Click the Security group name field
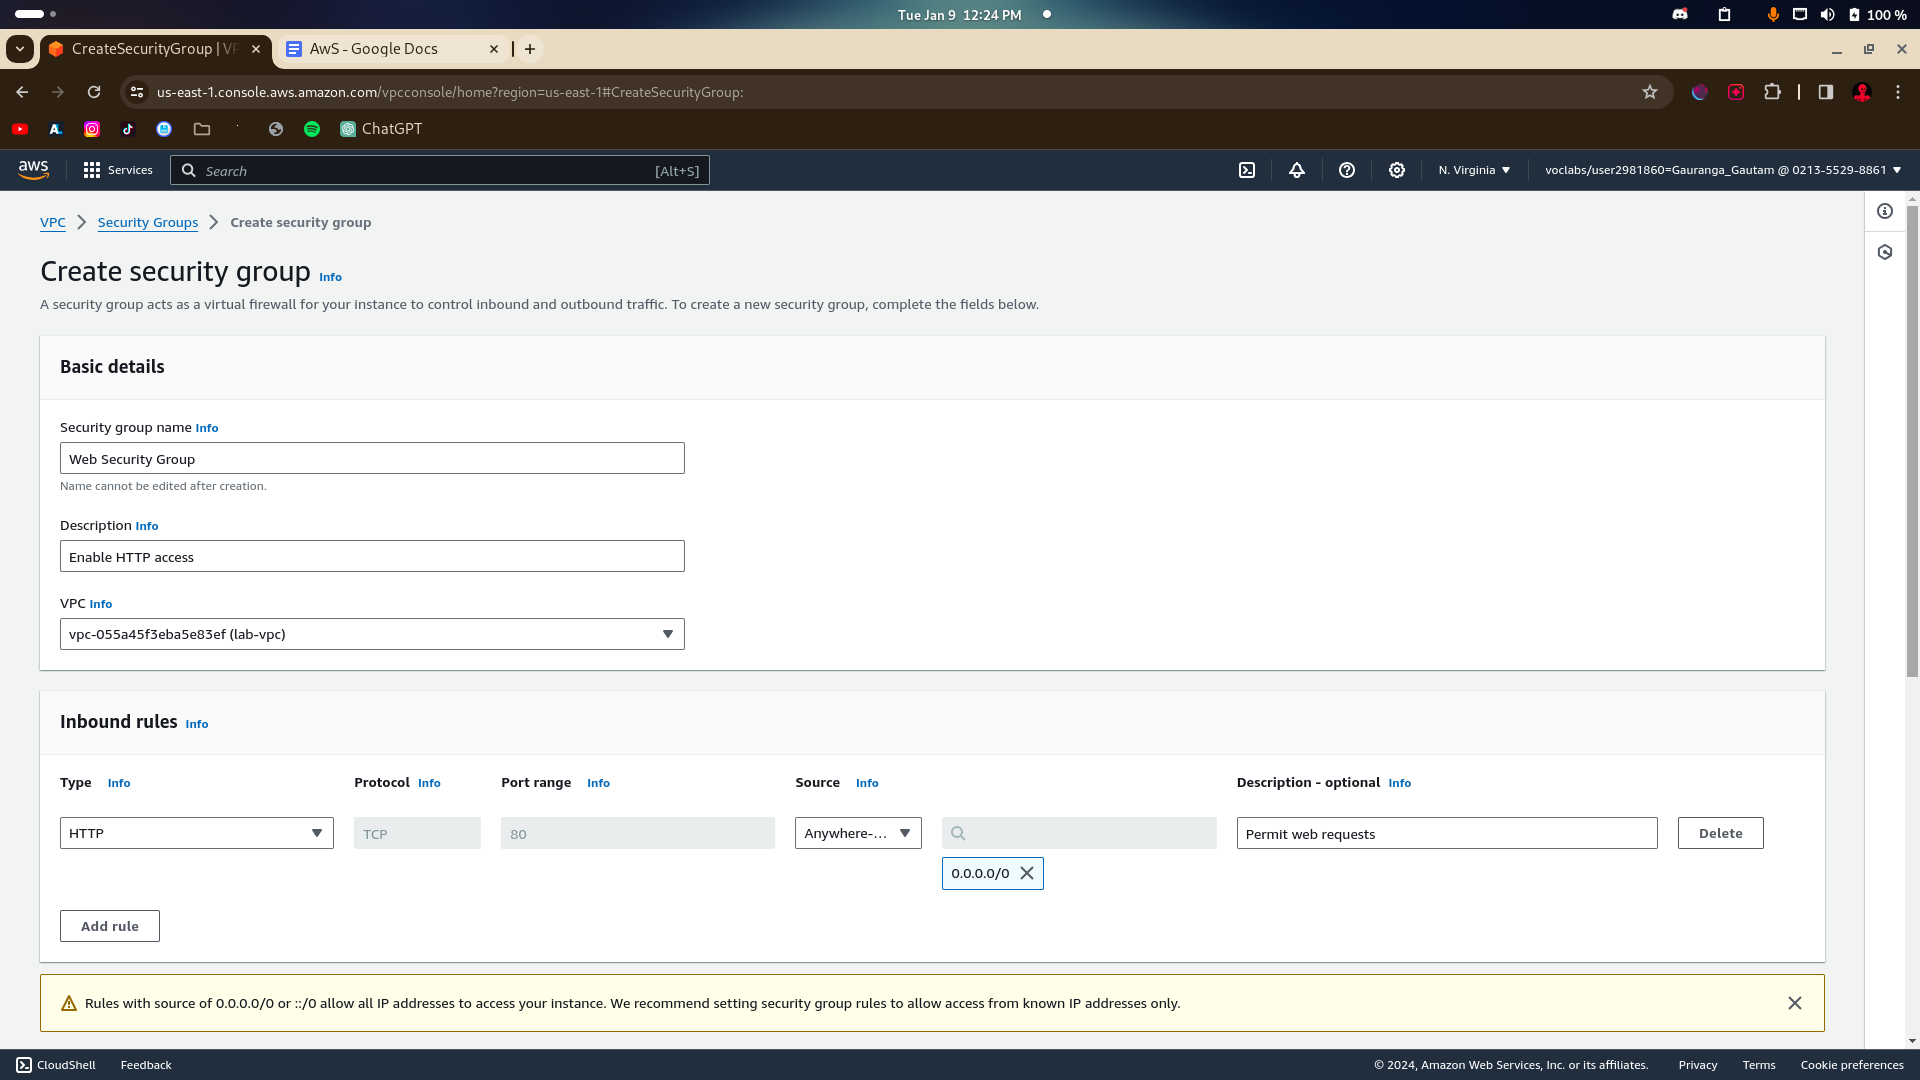 coord(372,459)
